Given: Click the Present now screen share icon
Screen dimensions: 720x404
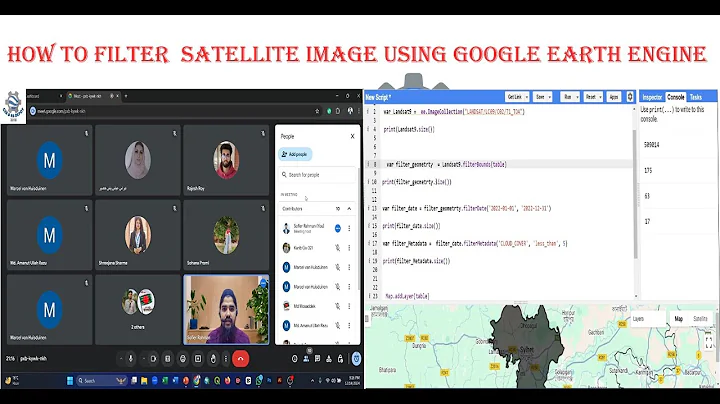Looking at the screenshot, I should (198, 359).
